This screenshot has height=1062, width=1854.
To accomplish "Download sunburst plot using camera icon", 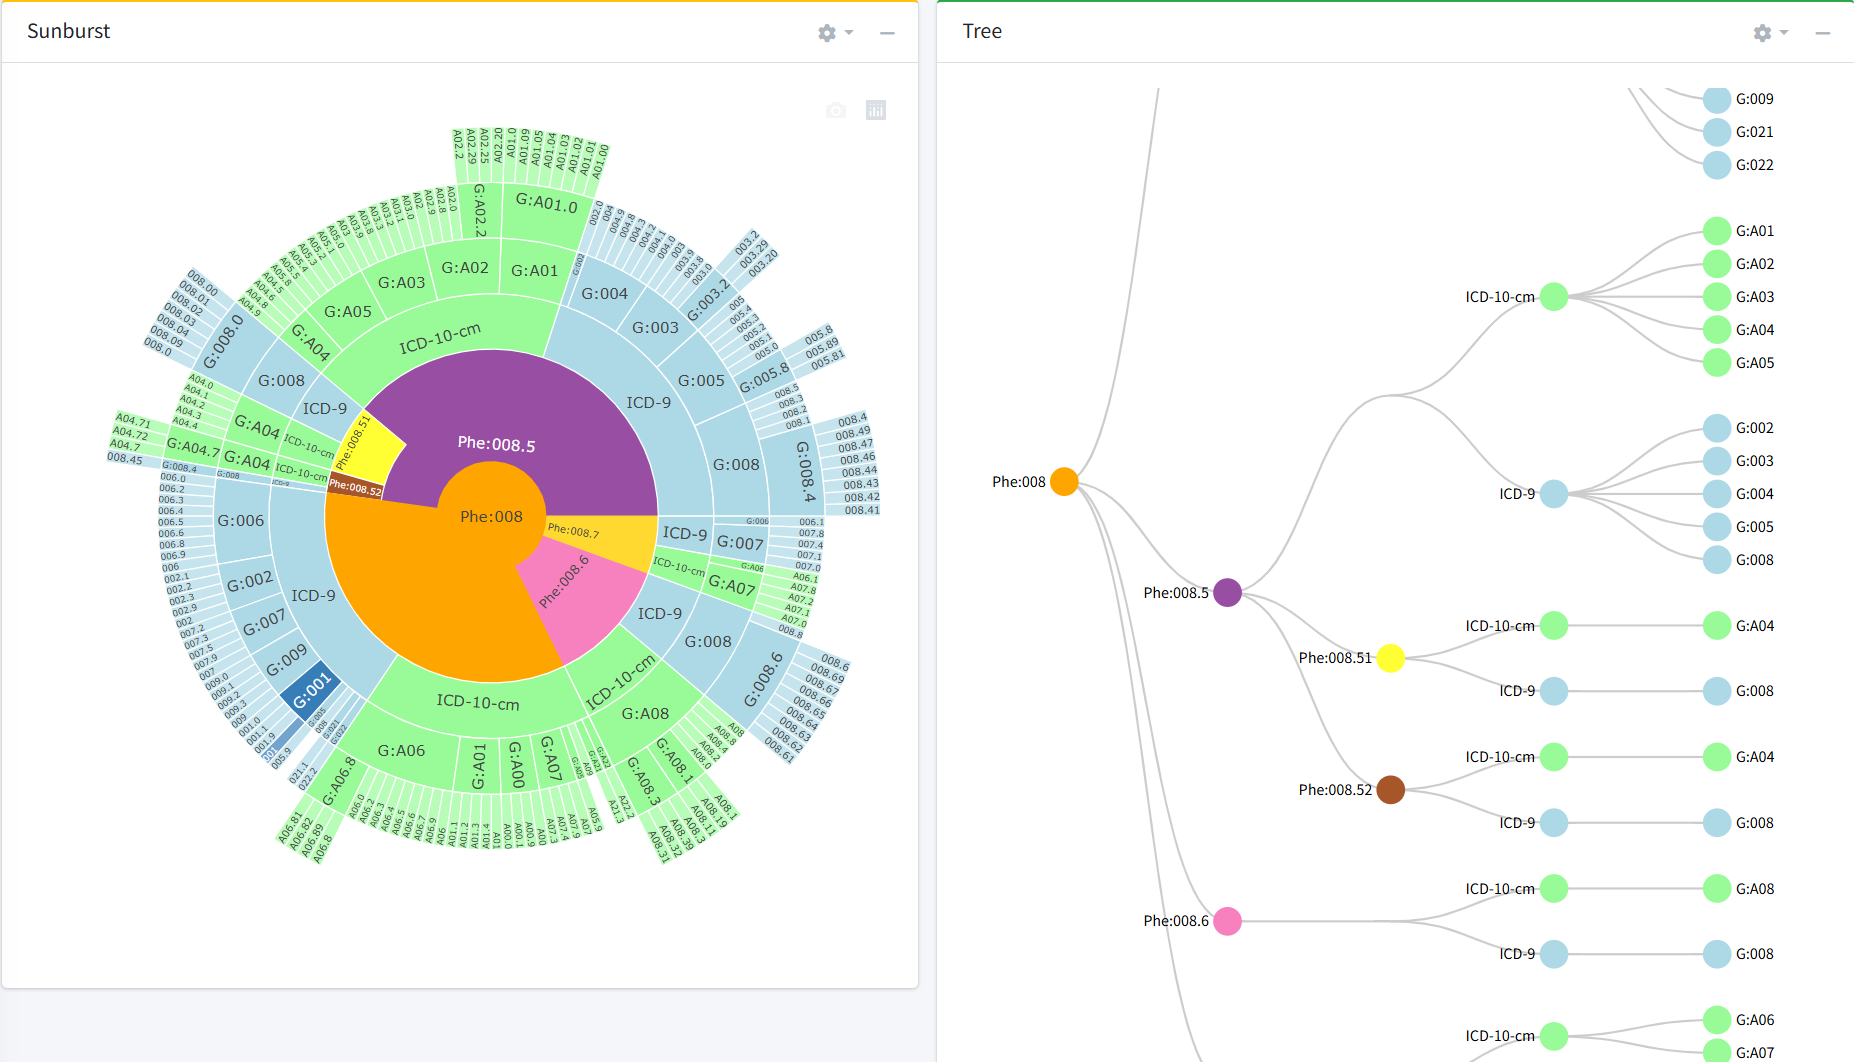I will pos(836,110).
